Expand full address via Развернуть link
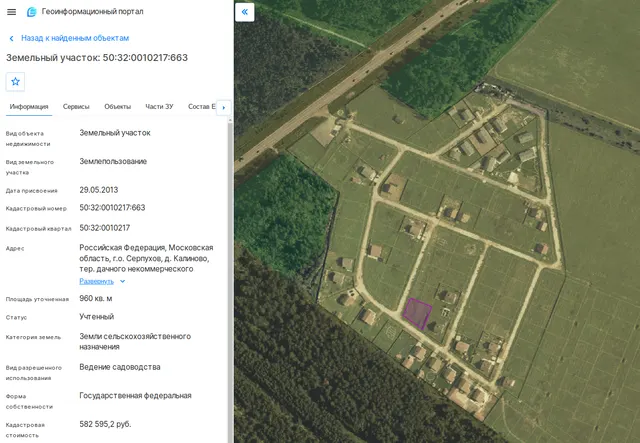 coord(96,281)
